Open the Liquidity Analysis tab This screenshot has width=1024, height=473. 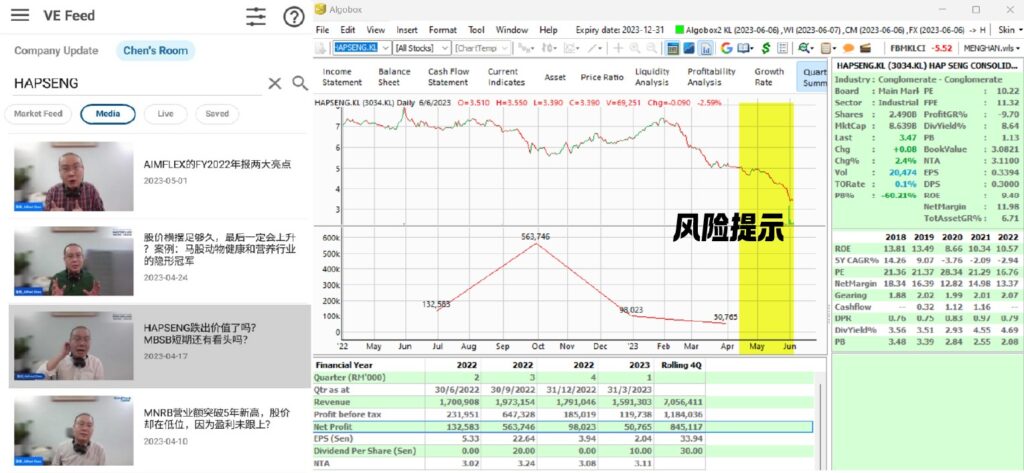[652, 77]
